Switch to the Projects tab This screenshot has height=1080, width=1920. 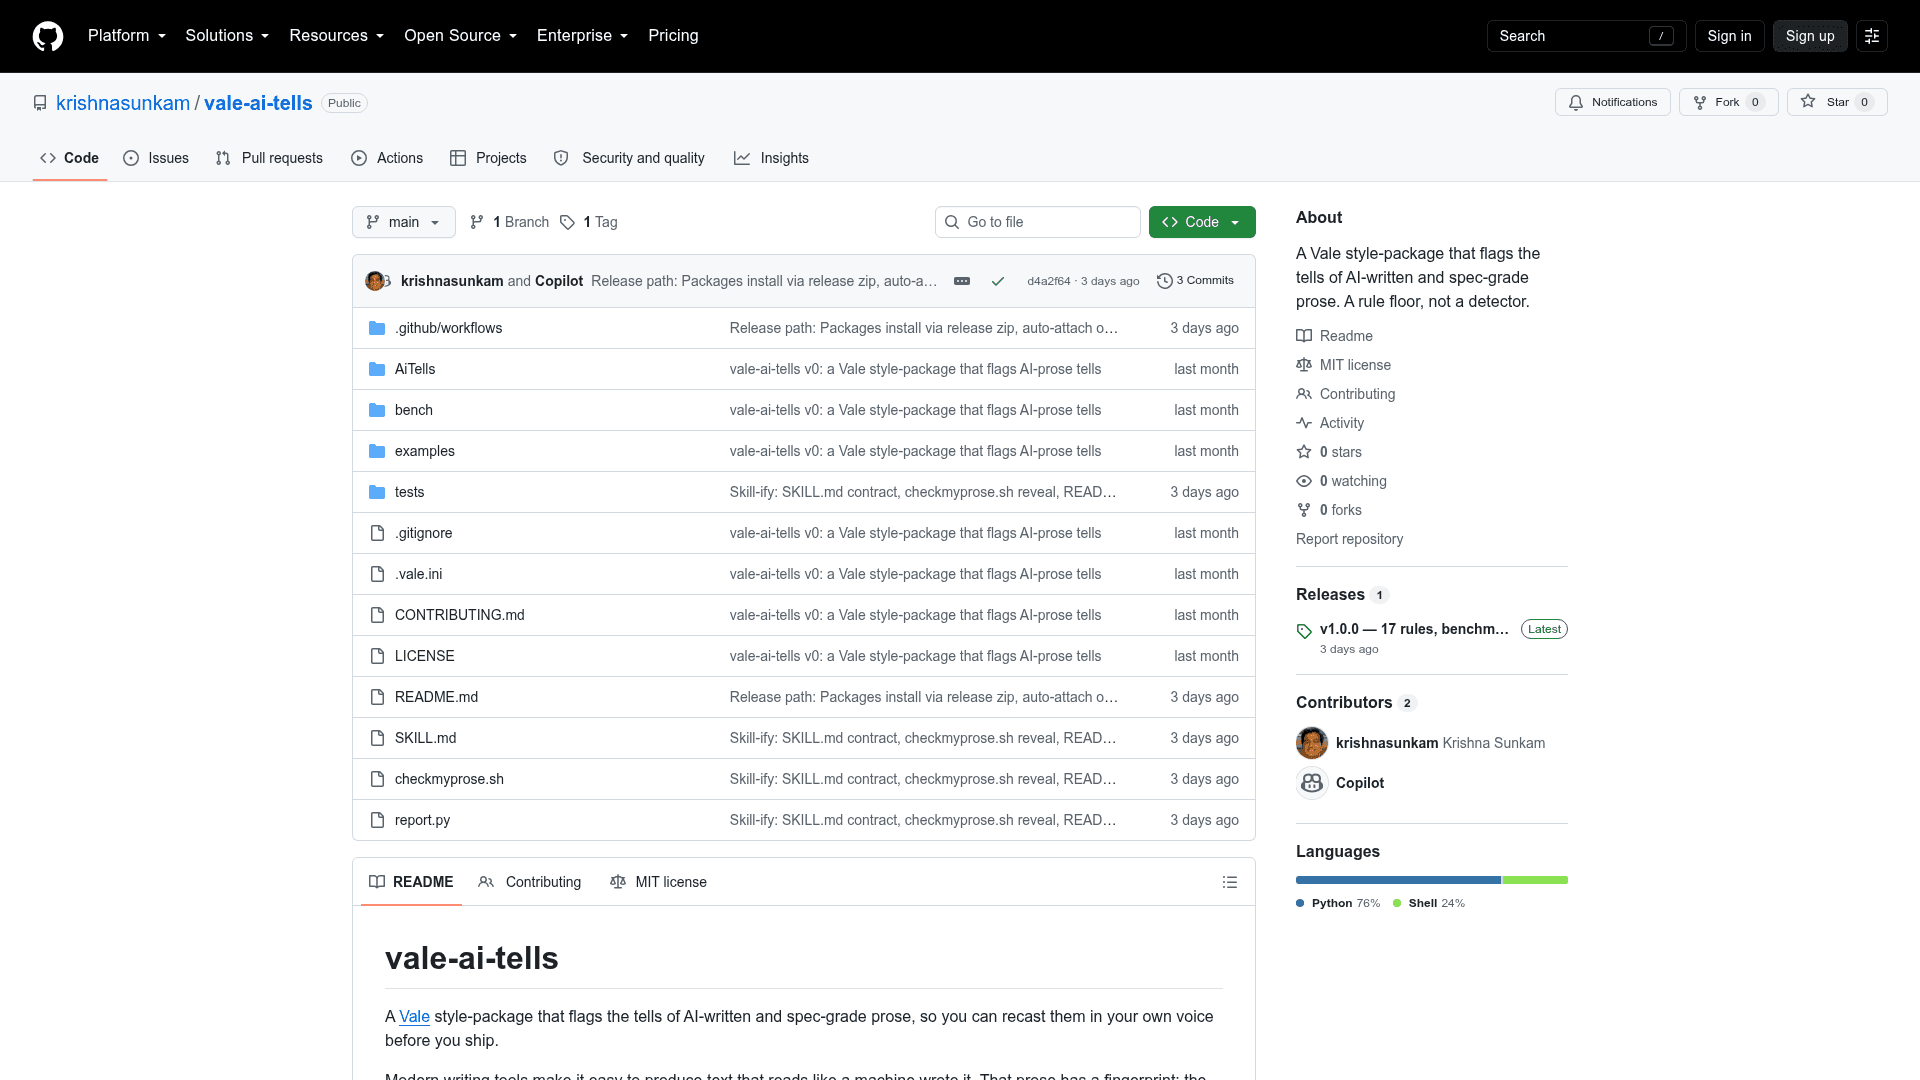pos(488,158)
